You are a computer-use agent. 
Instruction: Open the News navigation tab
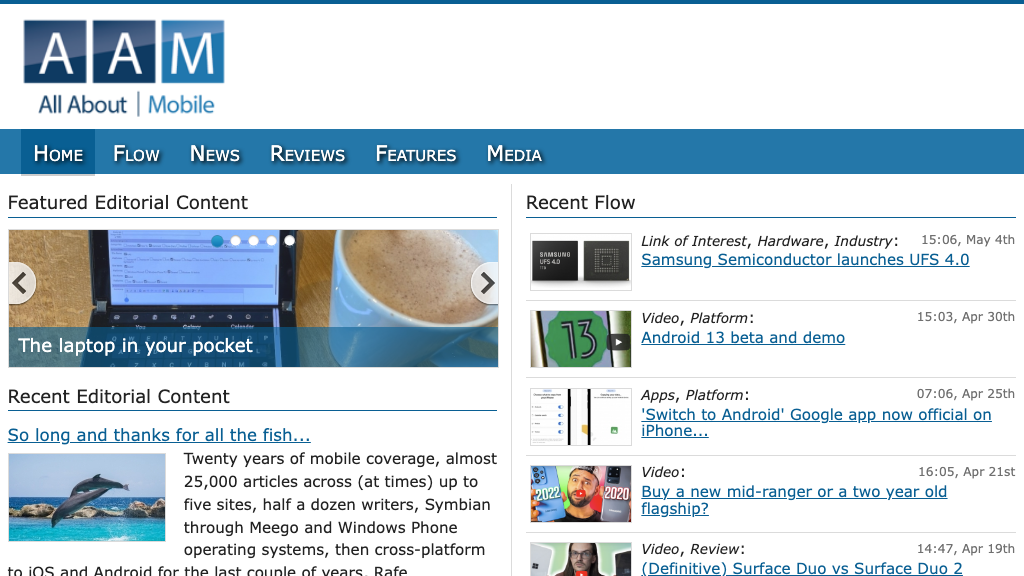(215, 153)
